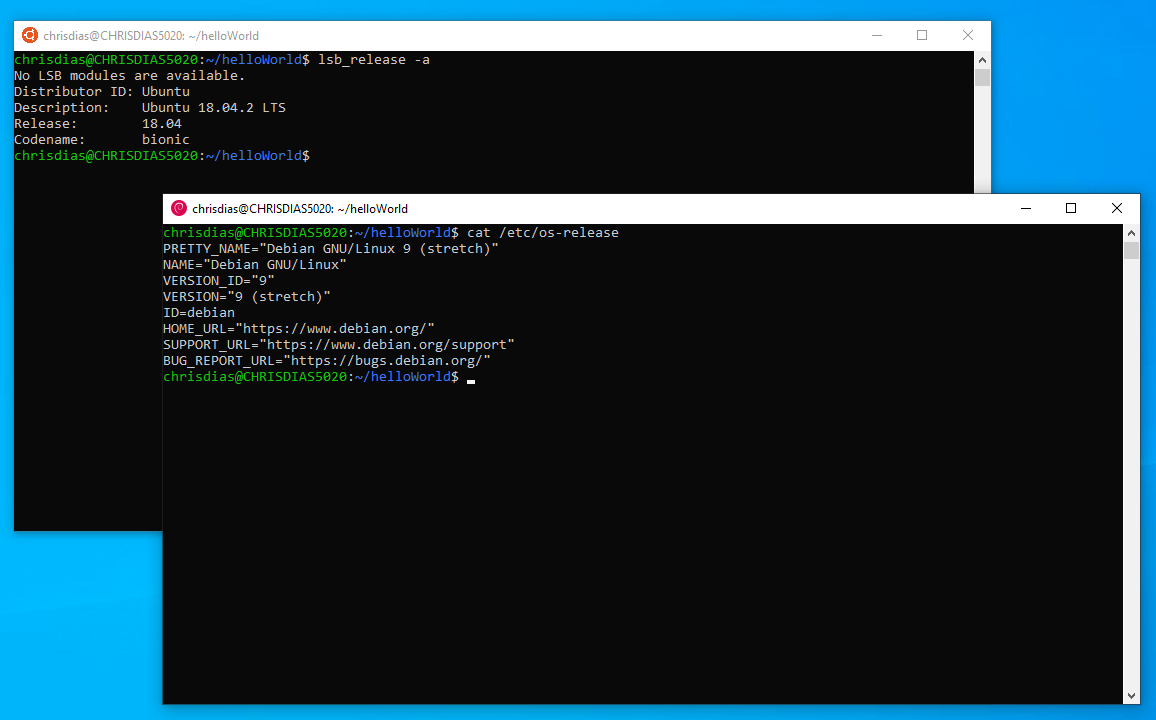The height and width of the screenshot is (720, 1156).
Task: Close the Debian terminal window
Action: 1117,208
